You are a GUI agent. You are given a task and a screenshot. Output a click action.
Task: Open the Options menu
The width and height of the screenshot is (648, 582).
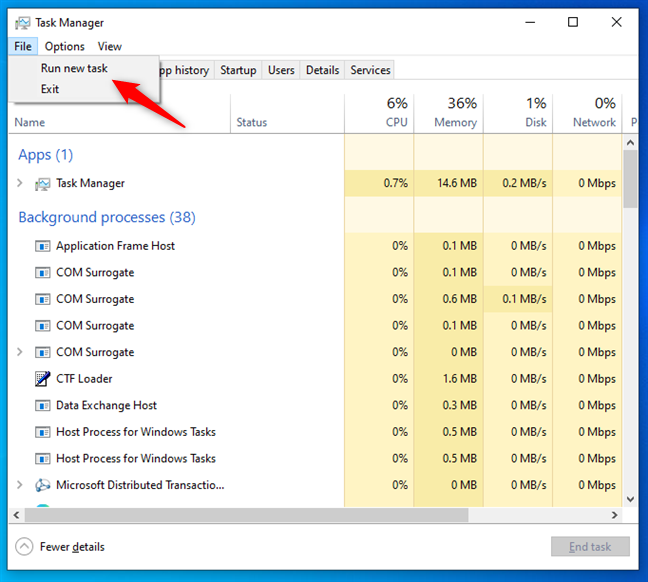coord(64,46)
